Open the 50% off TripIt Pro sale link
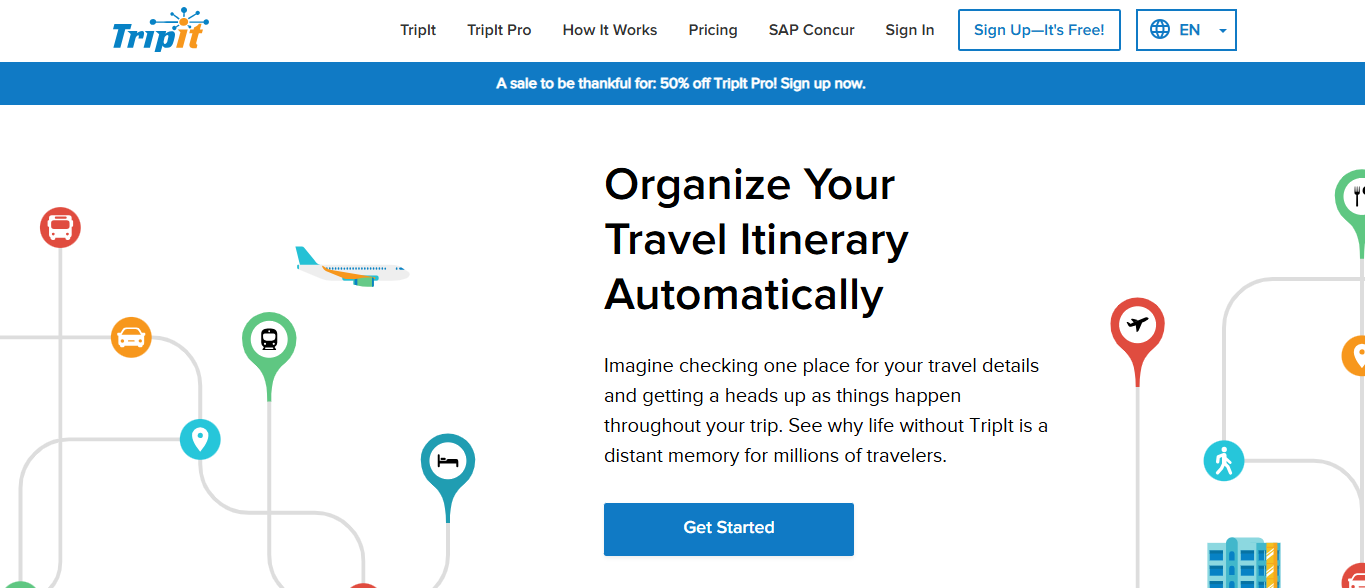 pyautogui.click(x=683, y=84)
